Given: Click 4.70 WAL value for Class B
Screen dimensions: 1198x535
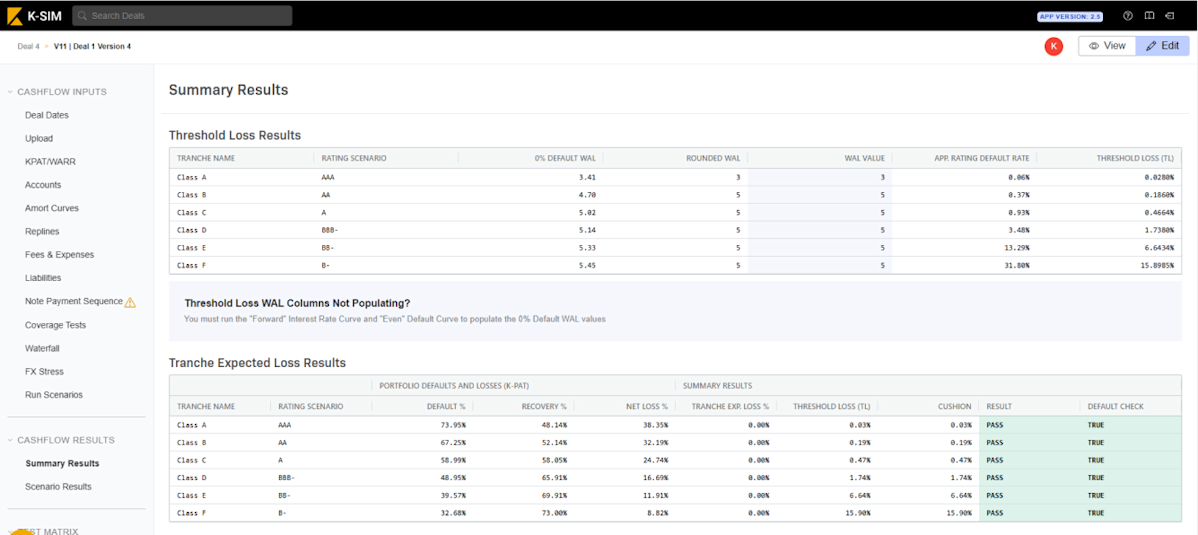Looking at the screenshot, I should click(588, 195).
